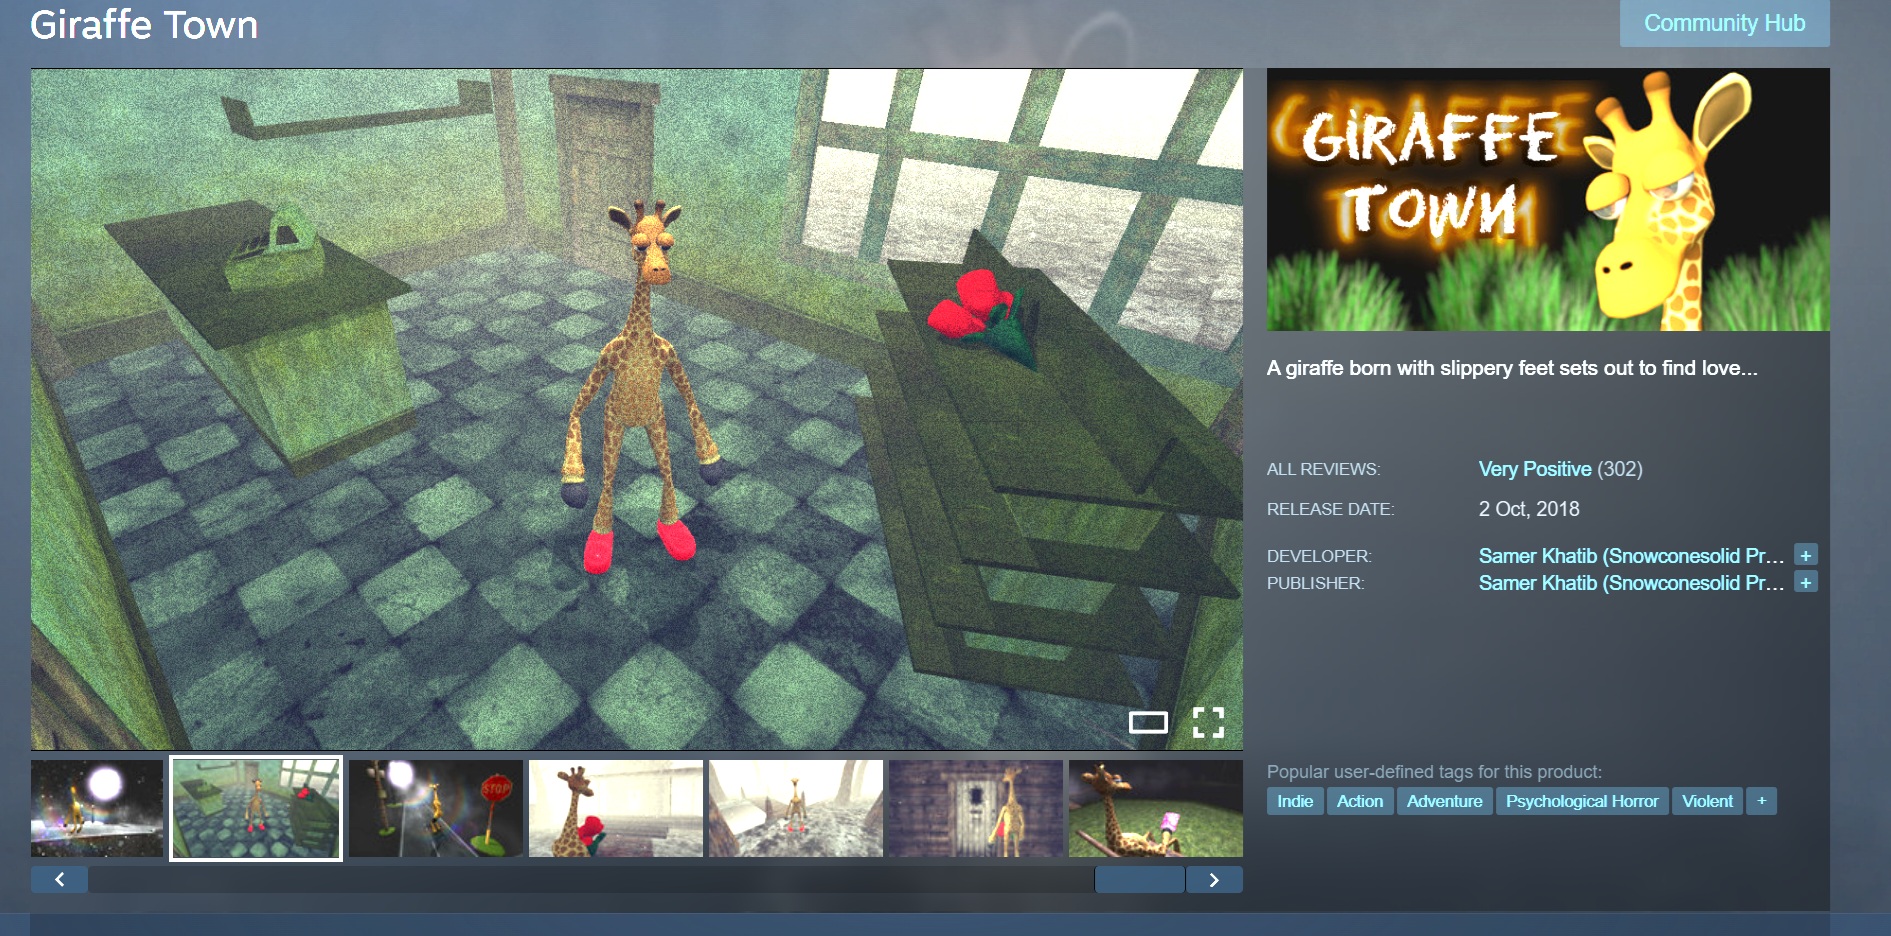Open publisher Samer Khatib's page

[1631, 583]
